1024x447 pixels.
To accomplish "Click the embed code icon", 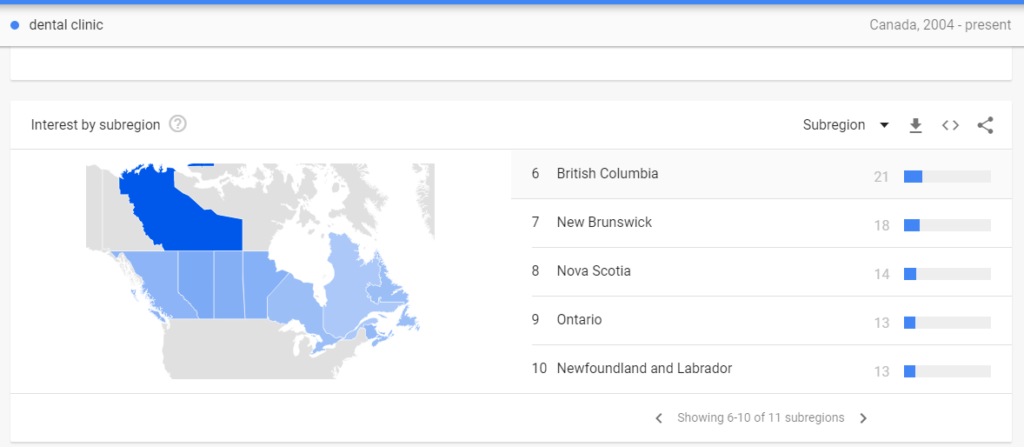I will [950, 125].
